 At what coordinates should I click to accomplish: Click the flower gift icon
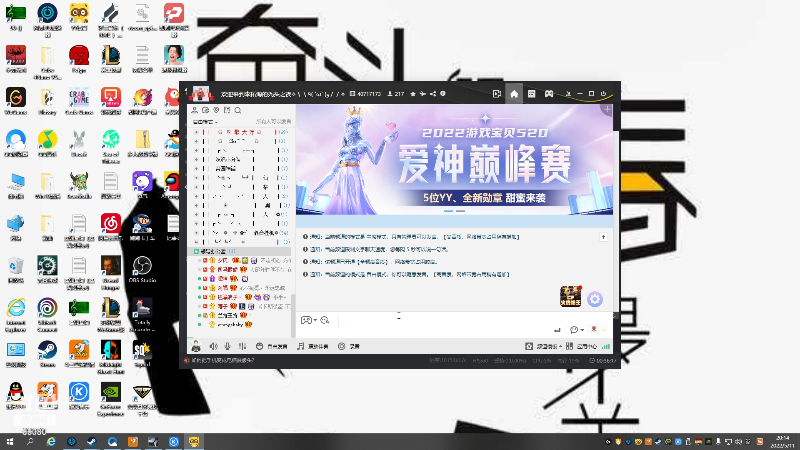[x=594, y=329]
